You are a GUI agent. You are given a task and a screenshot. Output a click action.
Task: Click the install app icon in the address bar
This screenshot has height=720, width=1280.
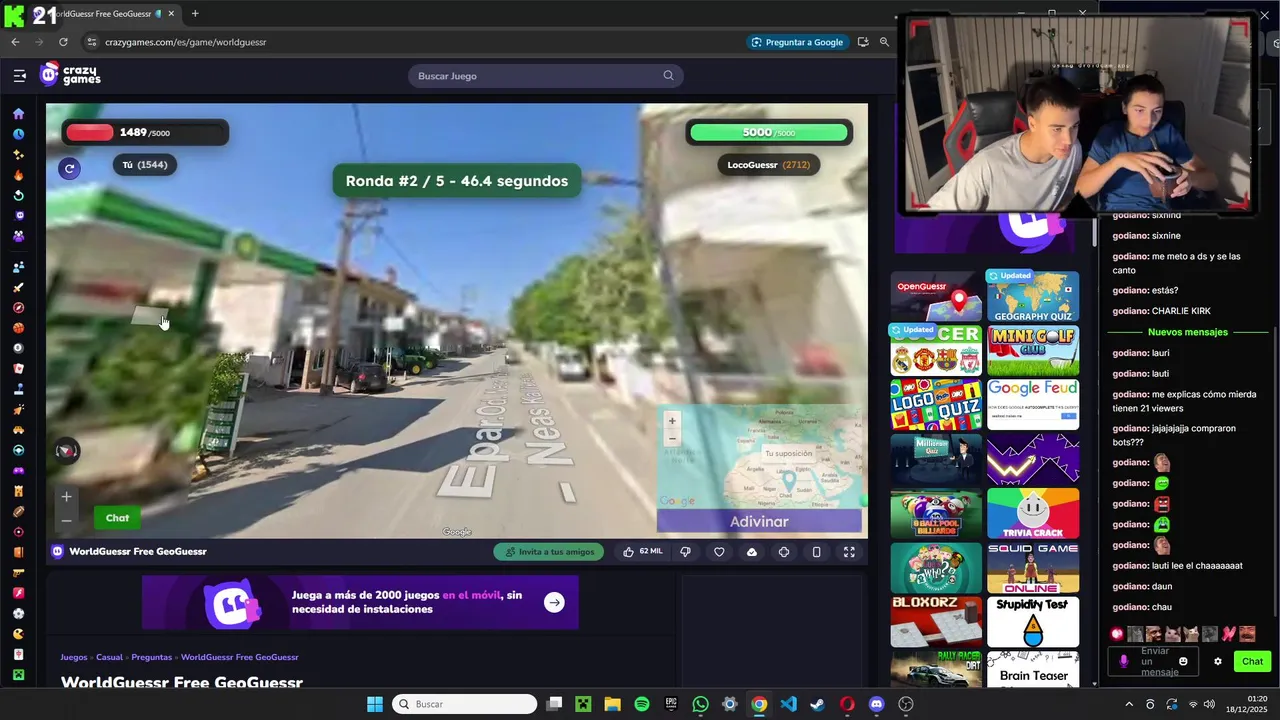862,42
